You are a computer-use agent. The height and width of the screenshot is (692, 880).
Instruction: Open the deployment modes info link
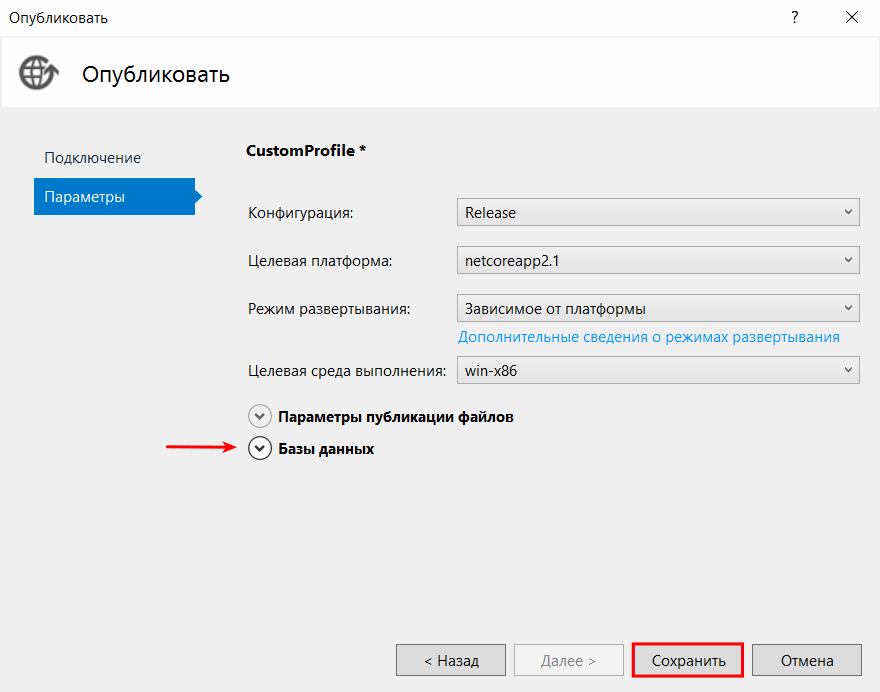(646, 337)
